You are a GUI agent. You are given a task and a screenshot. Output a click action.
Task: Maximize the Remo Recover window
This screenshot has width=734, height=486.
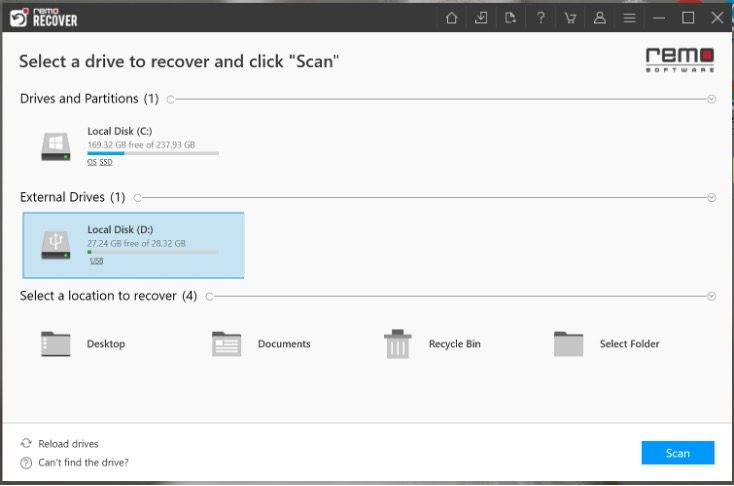[x=688, y=18]
